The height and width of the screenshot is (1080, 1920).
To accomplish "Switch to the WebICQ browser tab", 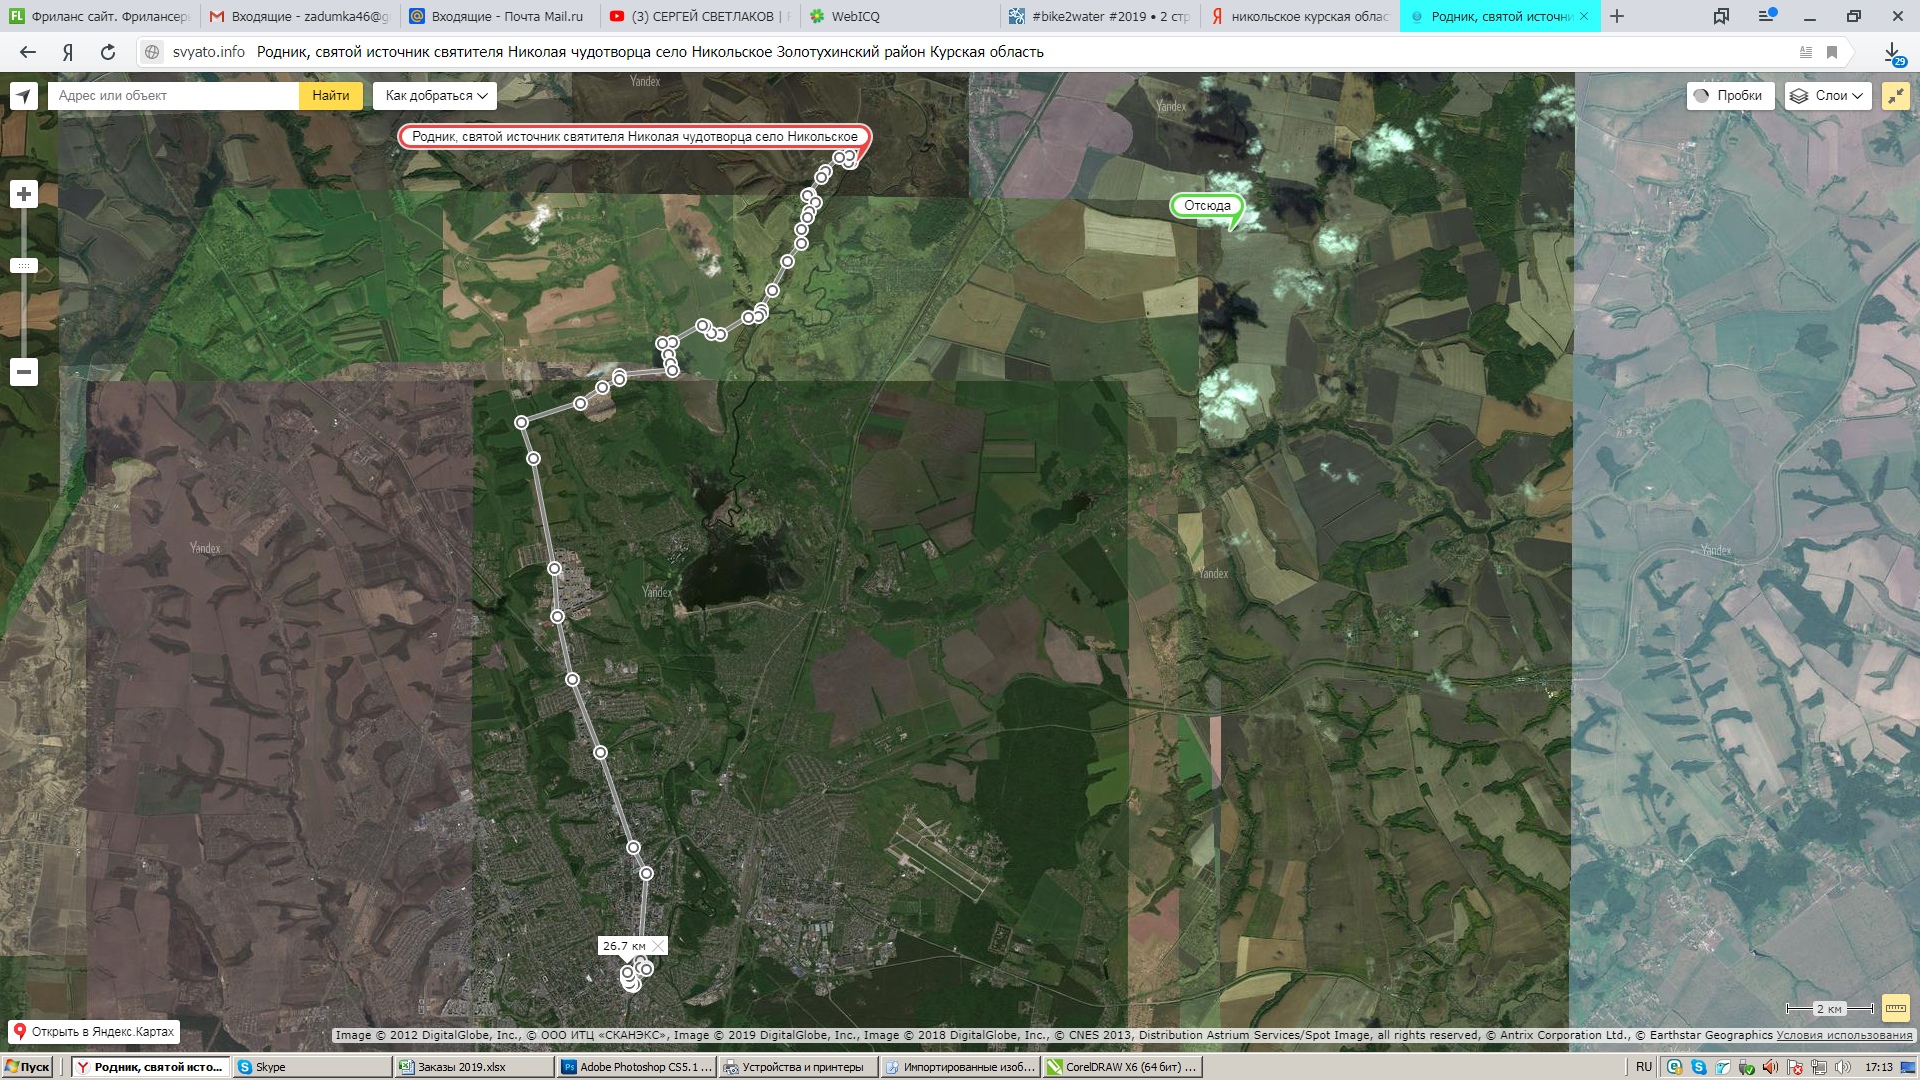I will [855, 16].
